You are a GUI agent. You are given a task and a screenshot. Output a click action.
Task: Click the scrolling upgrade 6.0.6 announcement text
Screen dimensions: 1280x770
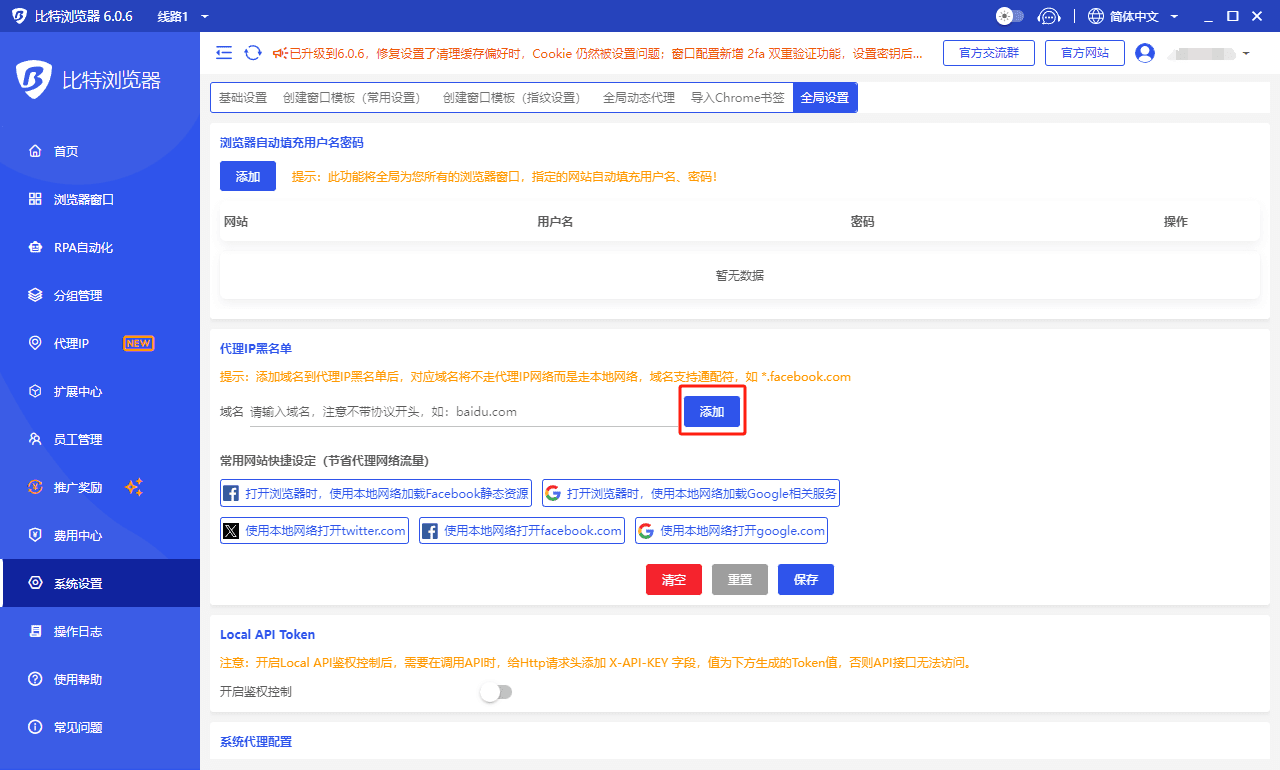coord(607,53)
